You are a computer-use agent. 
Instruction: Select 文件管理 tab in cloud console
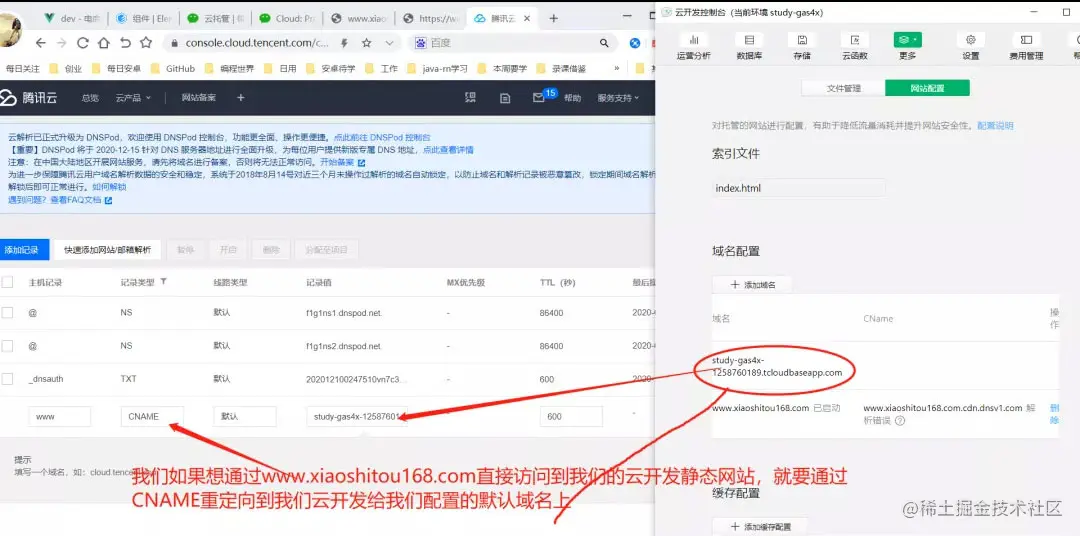[843, 88]
